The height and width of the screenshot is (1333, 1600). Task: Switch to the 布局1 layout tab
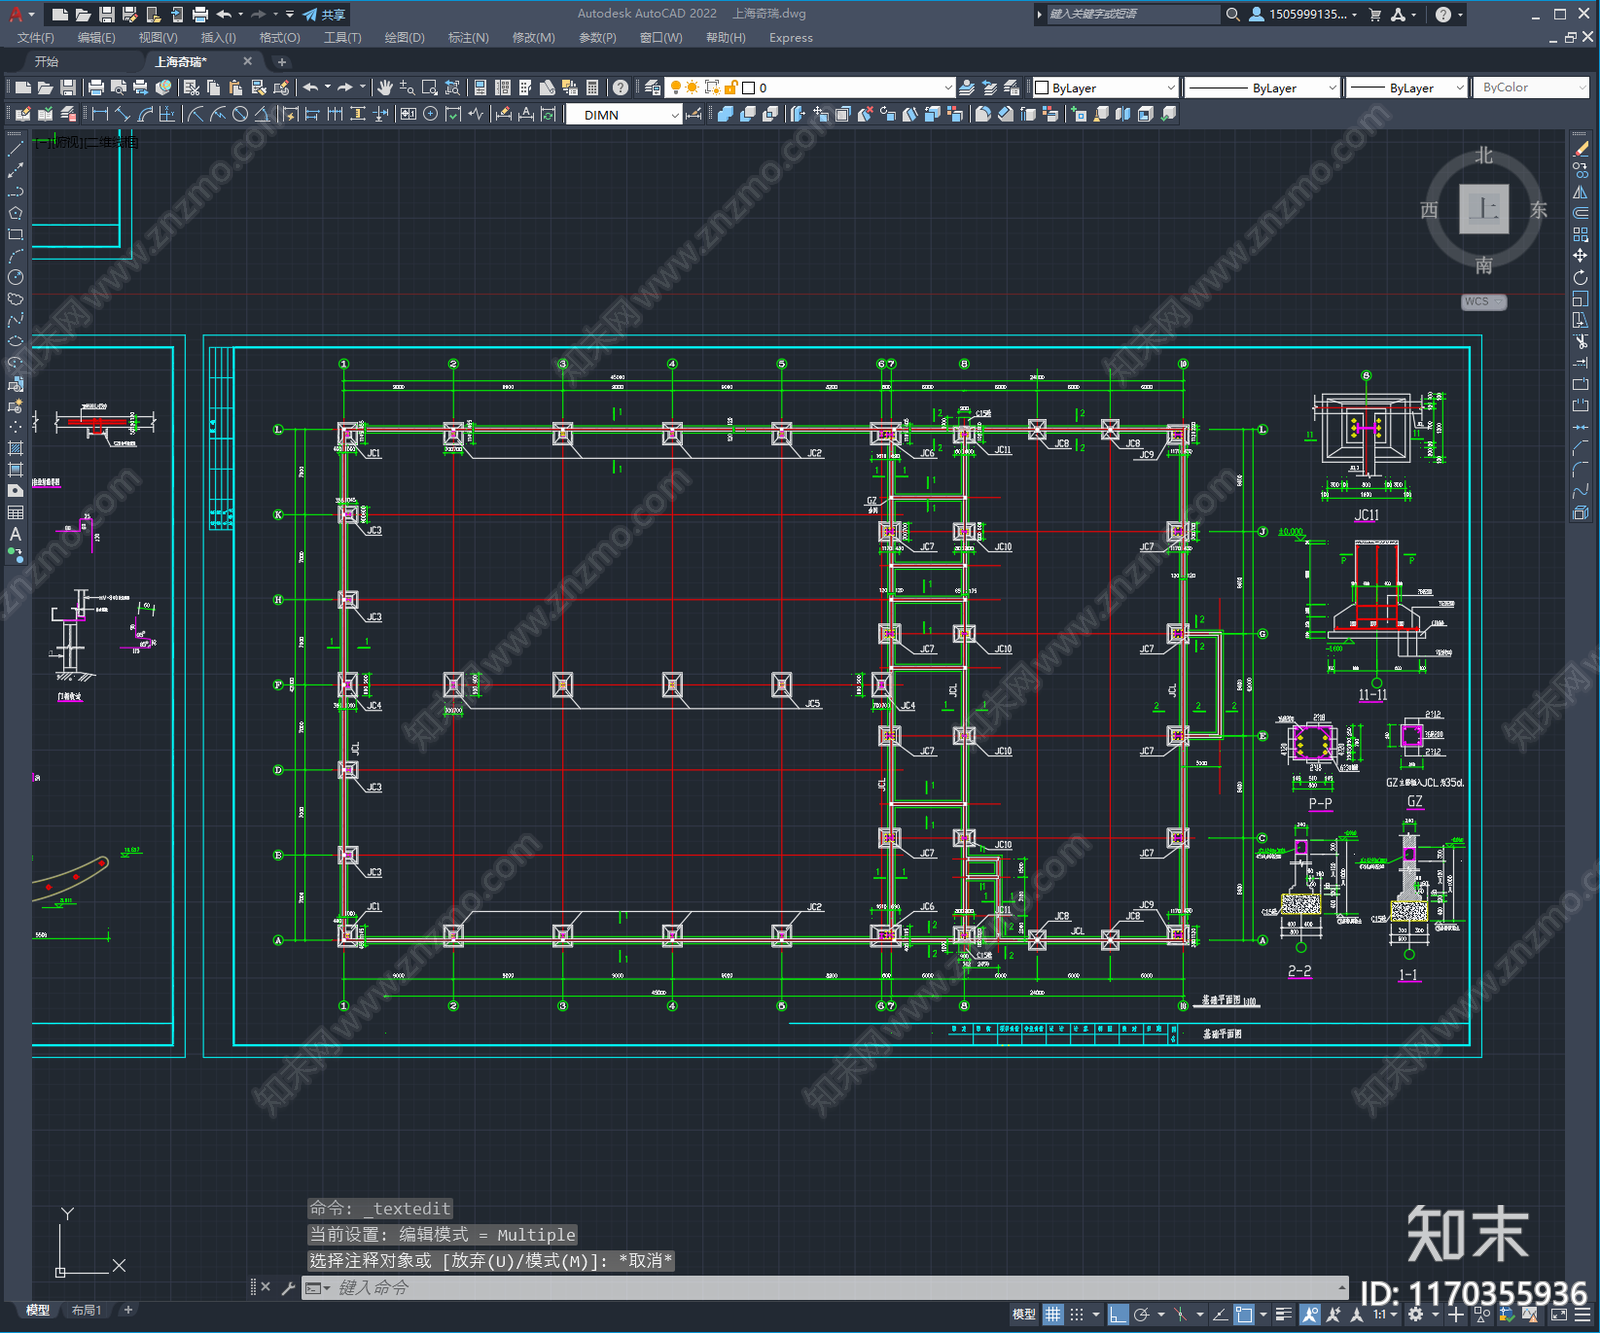(87, 1310)
